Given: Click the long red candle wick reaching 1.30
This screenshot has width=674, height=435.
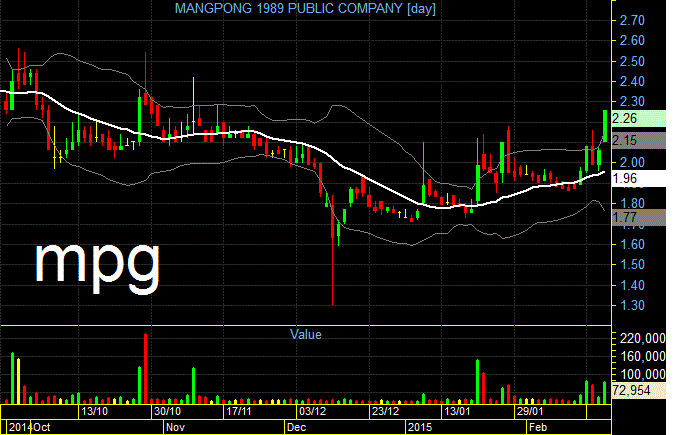Looking at the screenshot, I should (333, 249).
